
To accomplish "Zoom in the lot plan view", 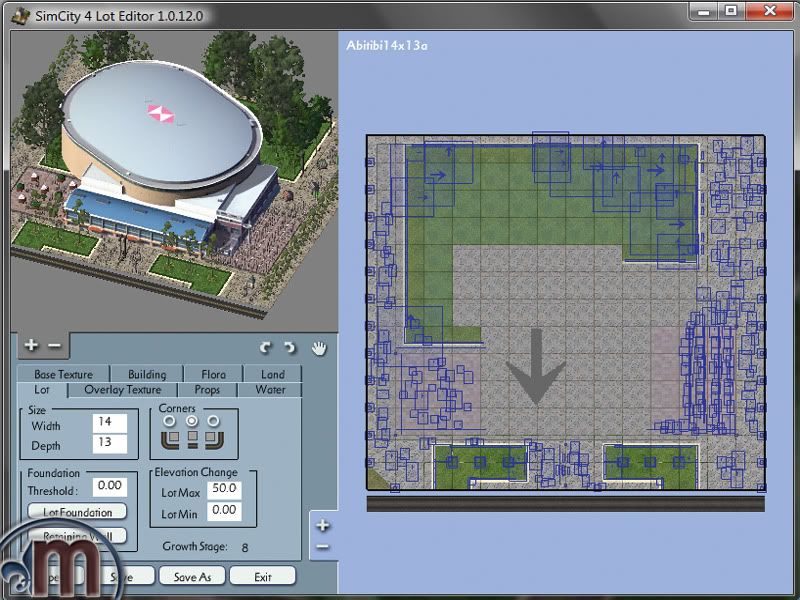I will [x=323, y=525].
